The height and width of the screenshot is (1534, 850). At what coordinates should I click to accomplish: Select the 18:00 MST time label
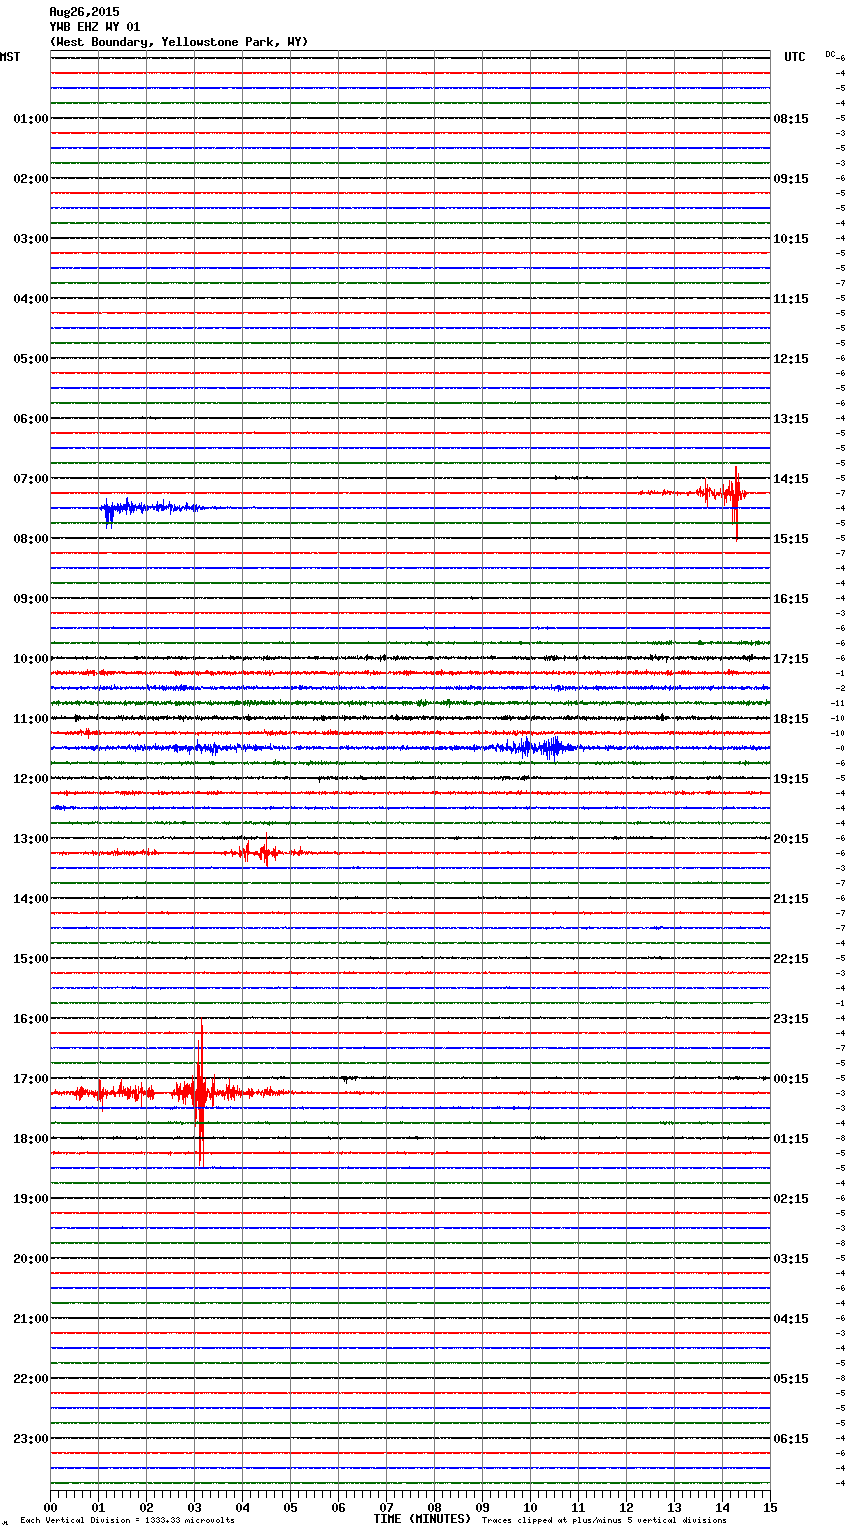coord(30,1139)
